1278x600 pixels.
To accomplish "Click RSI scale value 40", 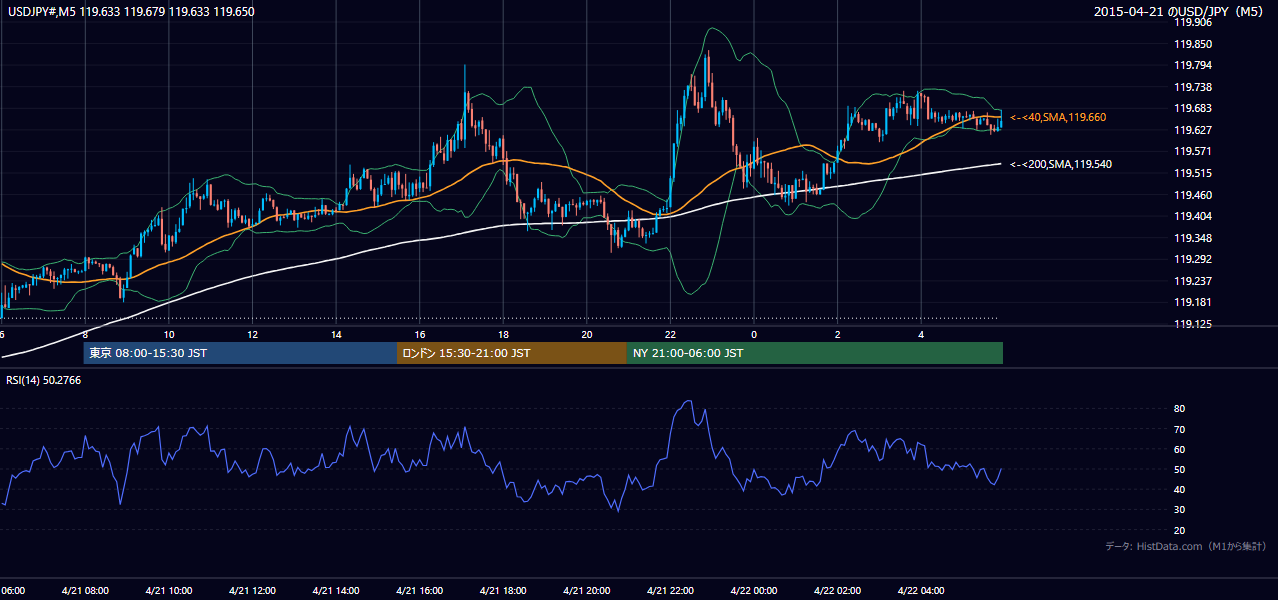I will pos(1180,489).
